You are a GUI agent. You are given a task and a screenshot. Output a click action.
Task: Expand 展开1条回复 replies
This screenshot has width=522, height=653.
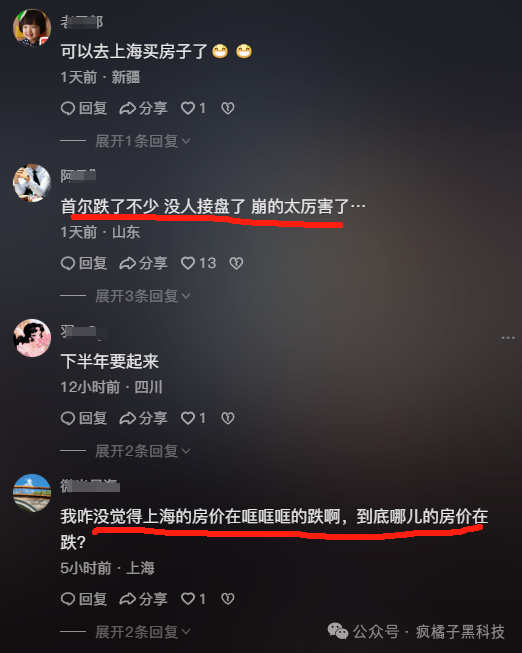[x=142, y=141]
